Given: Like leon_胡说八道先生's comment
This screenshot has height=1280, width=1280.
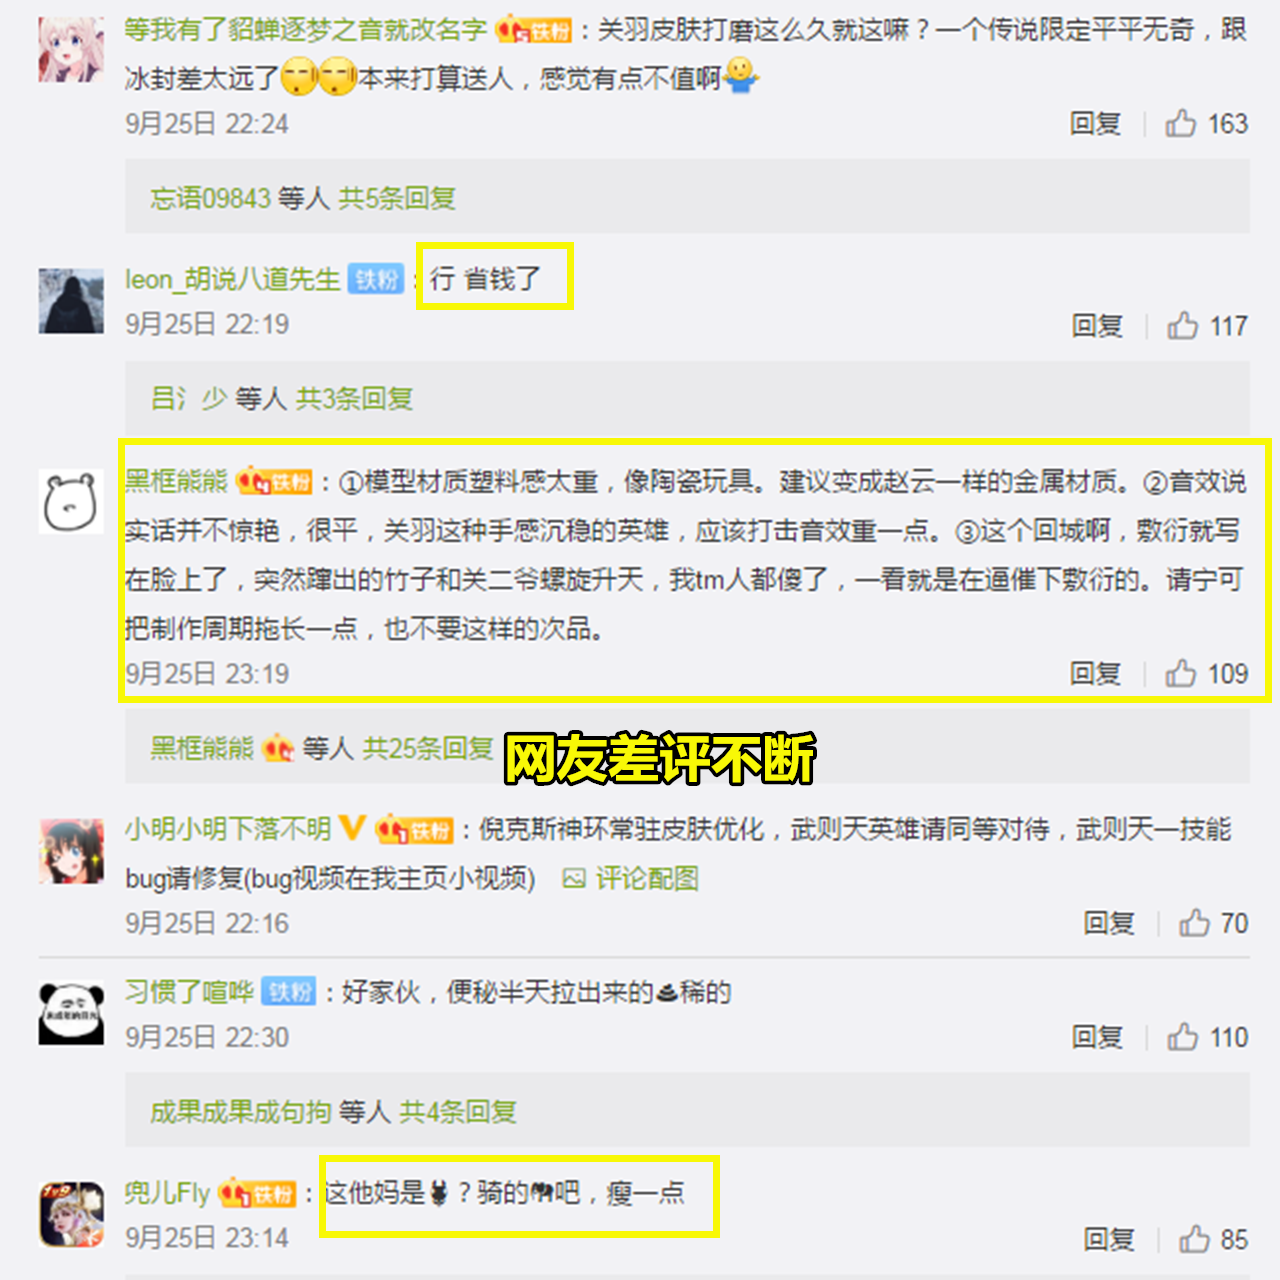Looking at the screenshot, I should tap(1183, 325).
